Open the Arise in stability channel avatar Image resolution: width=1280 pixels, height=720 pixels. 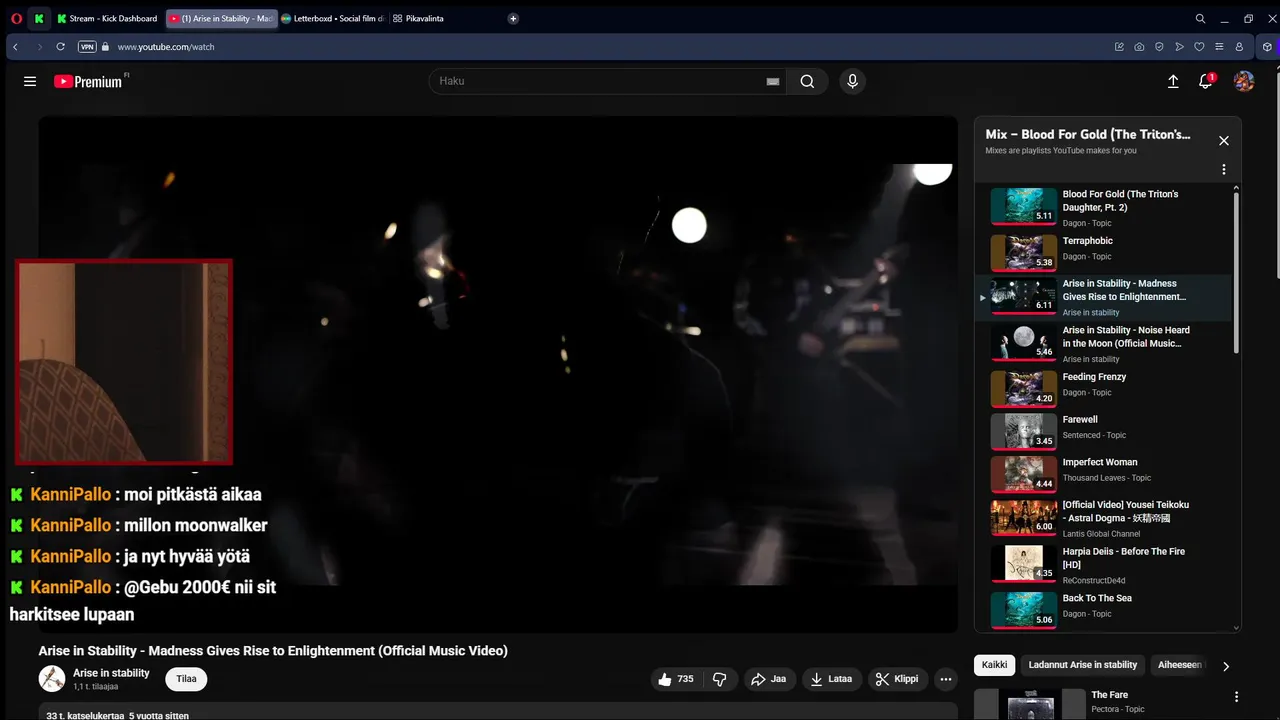pyautogui.click(x=52, y=679)
